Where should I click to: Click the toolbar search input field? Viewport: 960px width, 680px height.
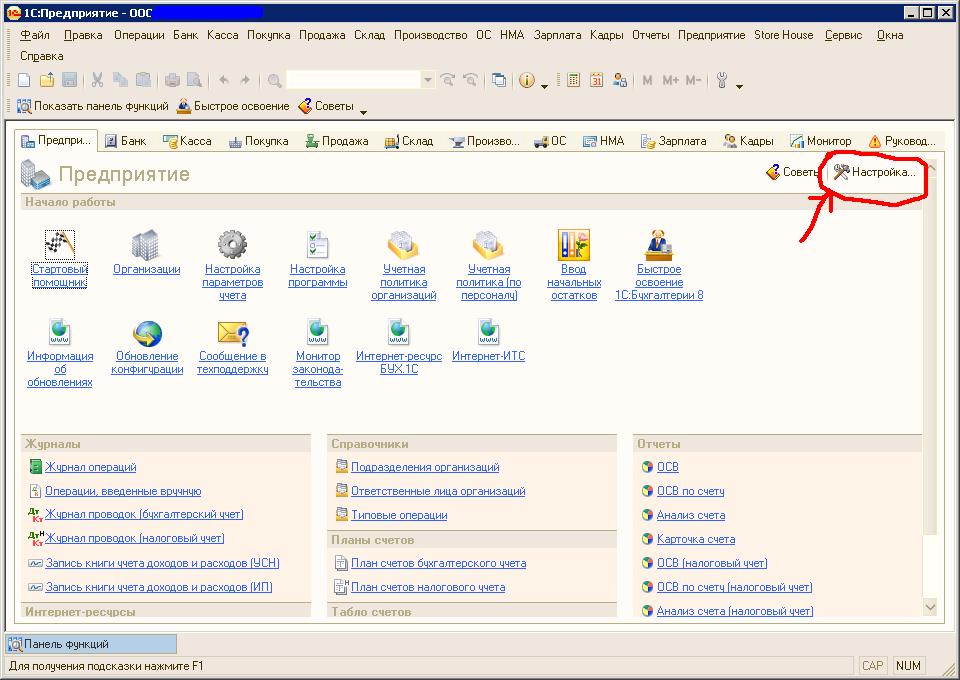tap(353, 80)
